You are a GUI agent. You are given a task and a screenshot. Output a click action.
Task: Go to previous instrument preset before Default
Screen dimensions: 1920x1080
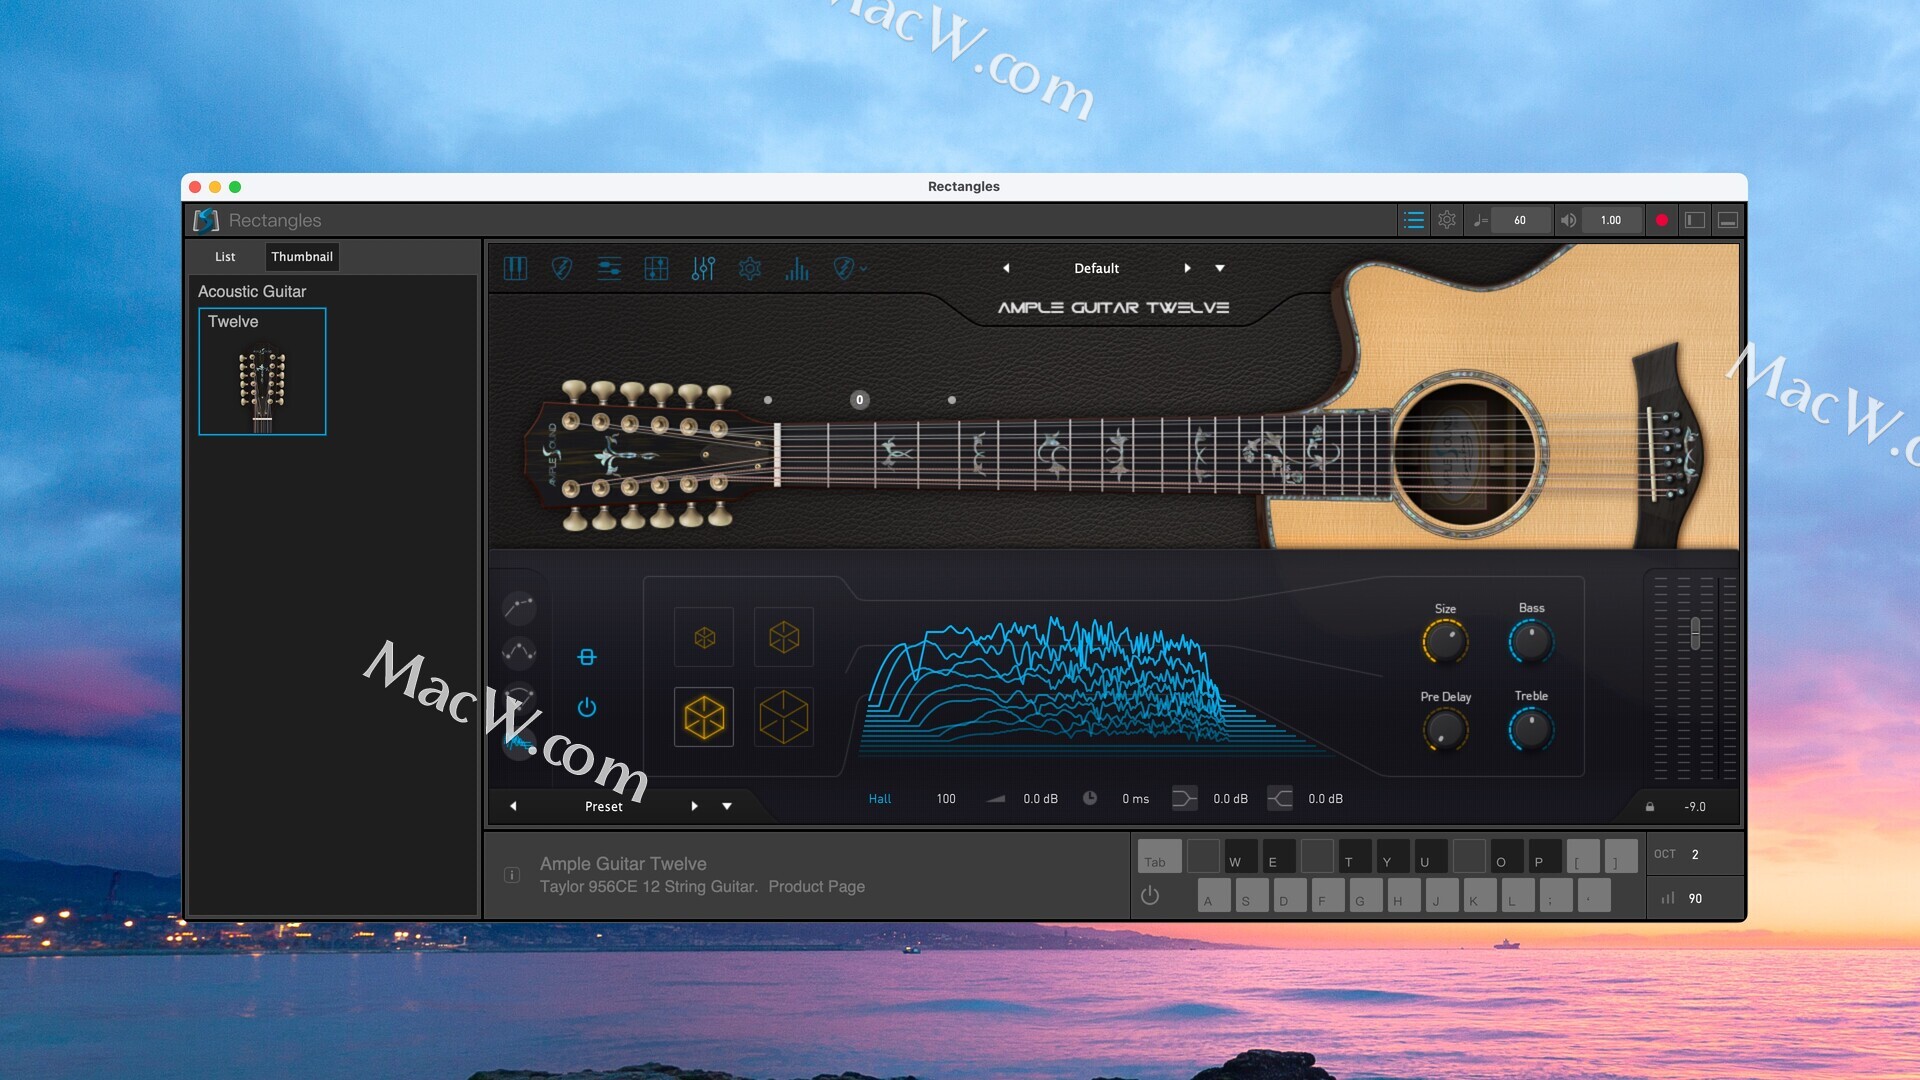[1006, 268]
